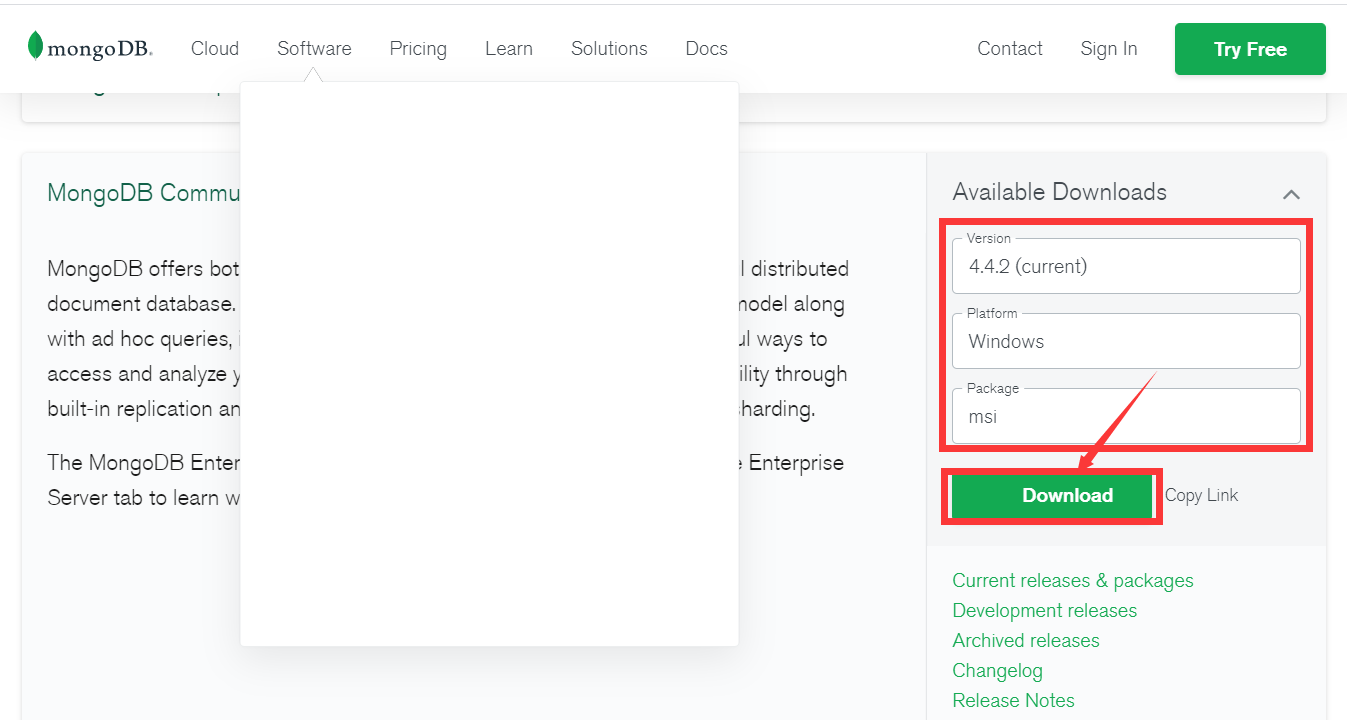Open the Package dropdown showing msi
The image size is (1347, 720).
coord(1126,416)
